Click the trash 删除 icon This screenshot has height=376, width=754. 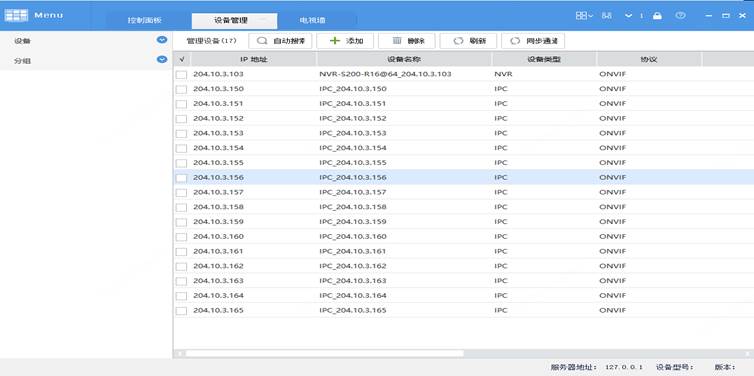(397, 41)
